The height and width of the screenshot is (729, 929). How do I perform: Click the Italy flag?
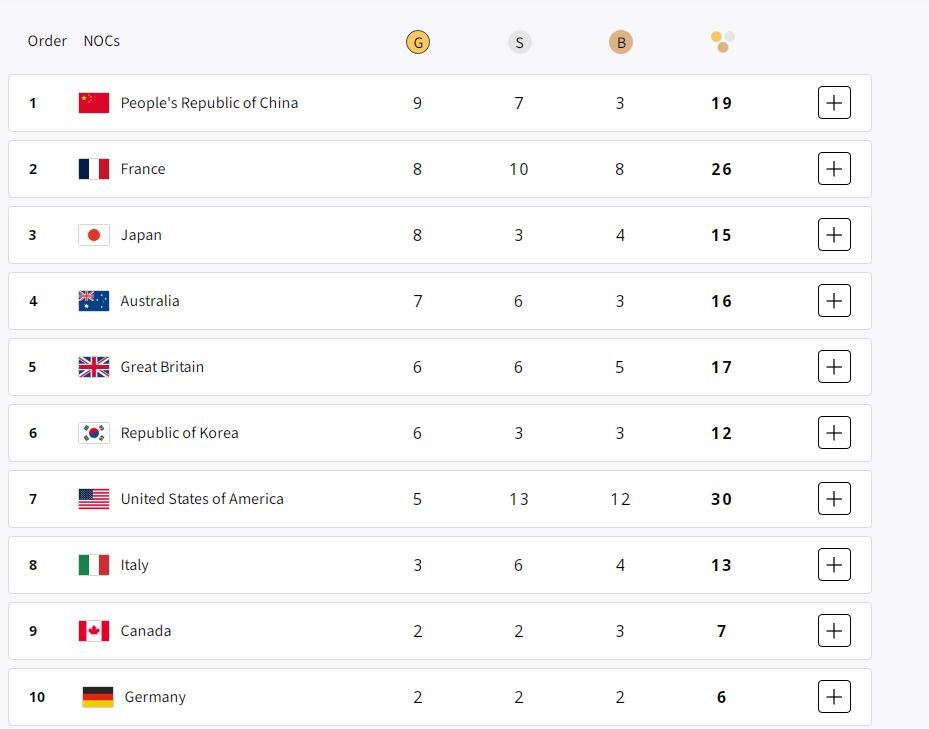pos(93,564)
